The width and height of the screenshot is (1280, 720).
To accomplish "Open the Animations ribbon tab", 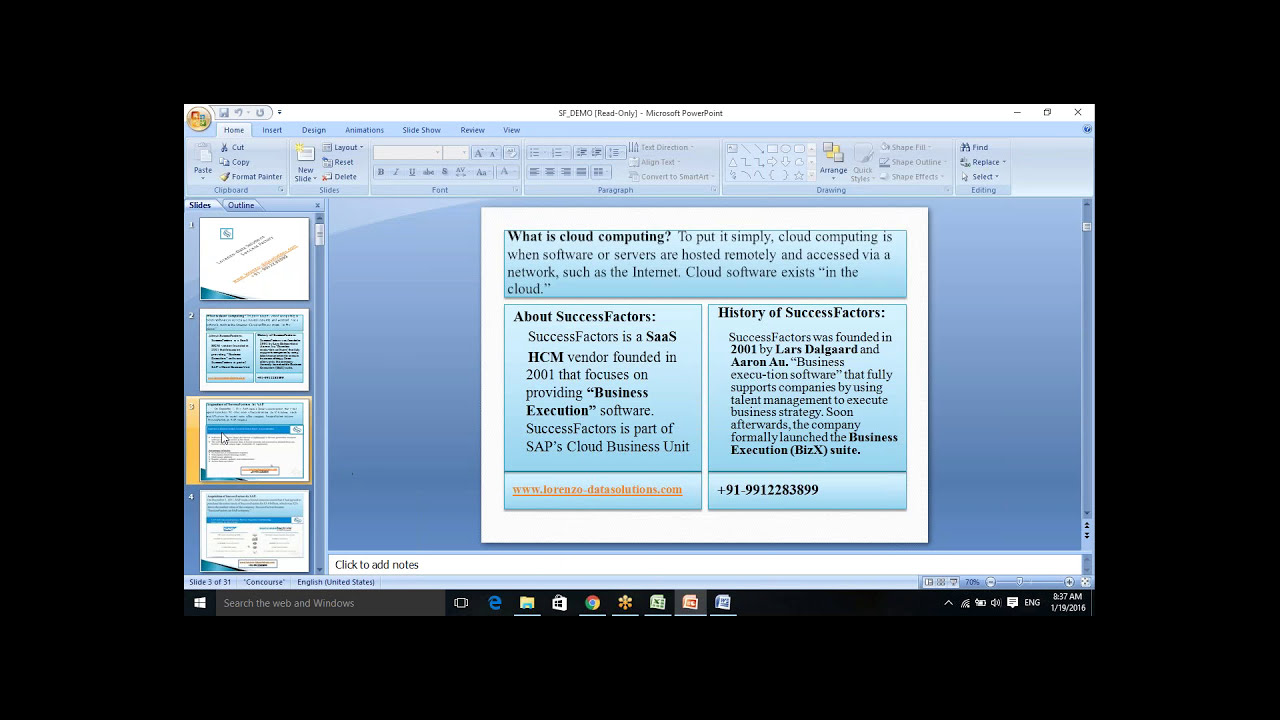I will 364,130.
